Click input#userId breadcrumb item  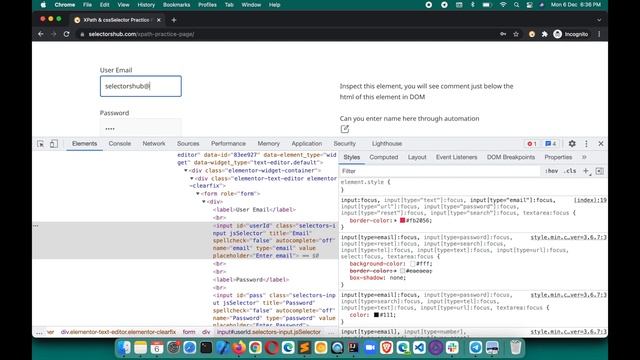coord(269,332)
